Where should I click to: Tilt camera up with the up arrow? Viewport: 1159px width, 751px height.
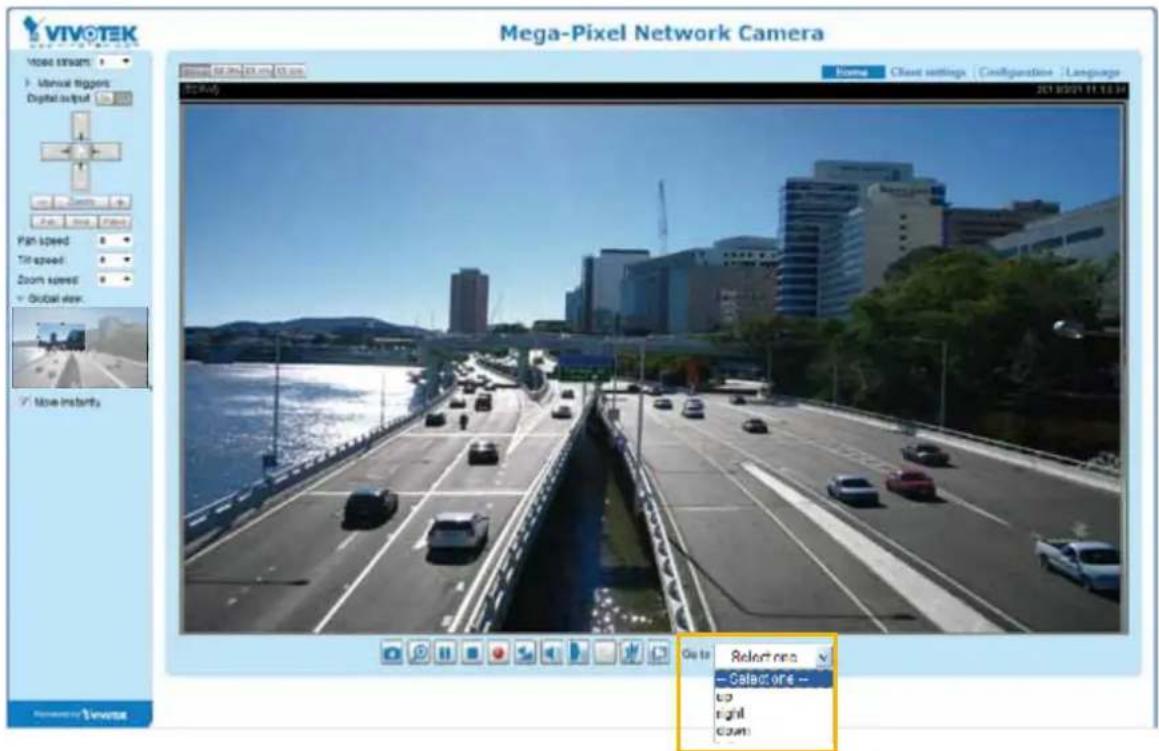(x=81, y=126)
